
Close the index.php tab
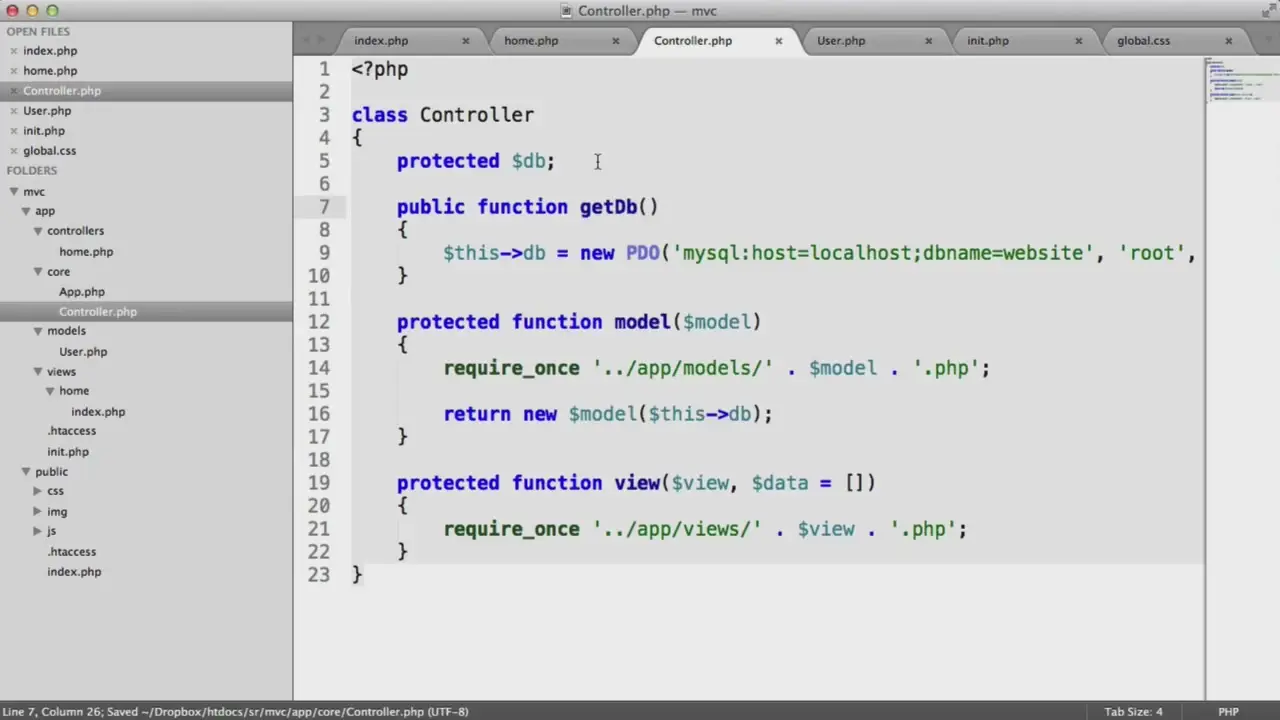click(465, 41)
